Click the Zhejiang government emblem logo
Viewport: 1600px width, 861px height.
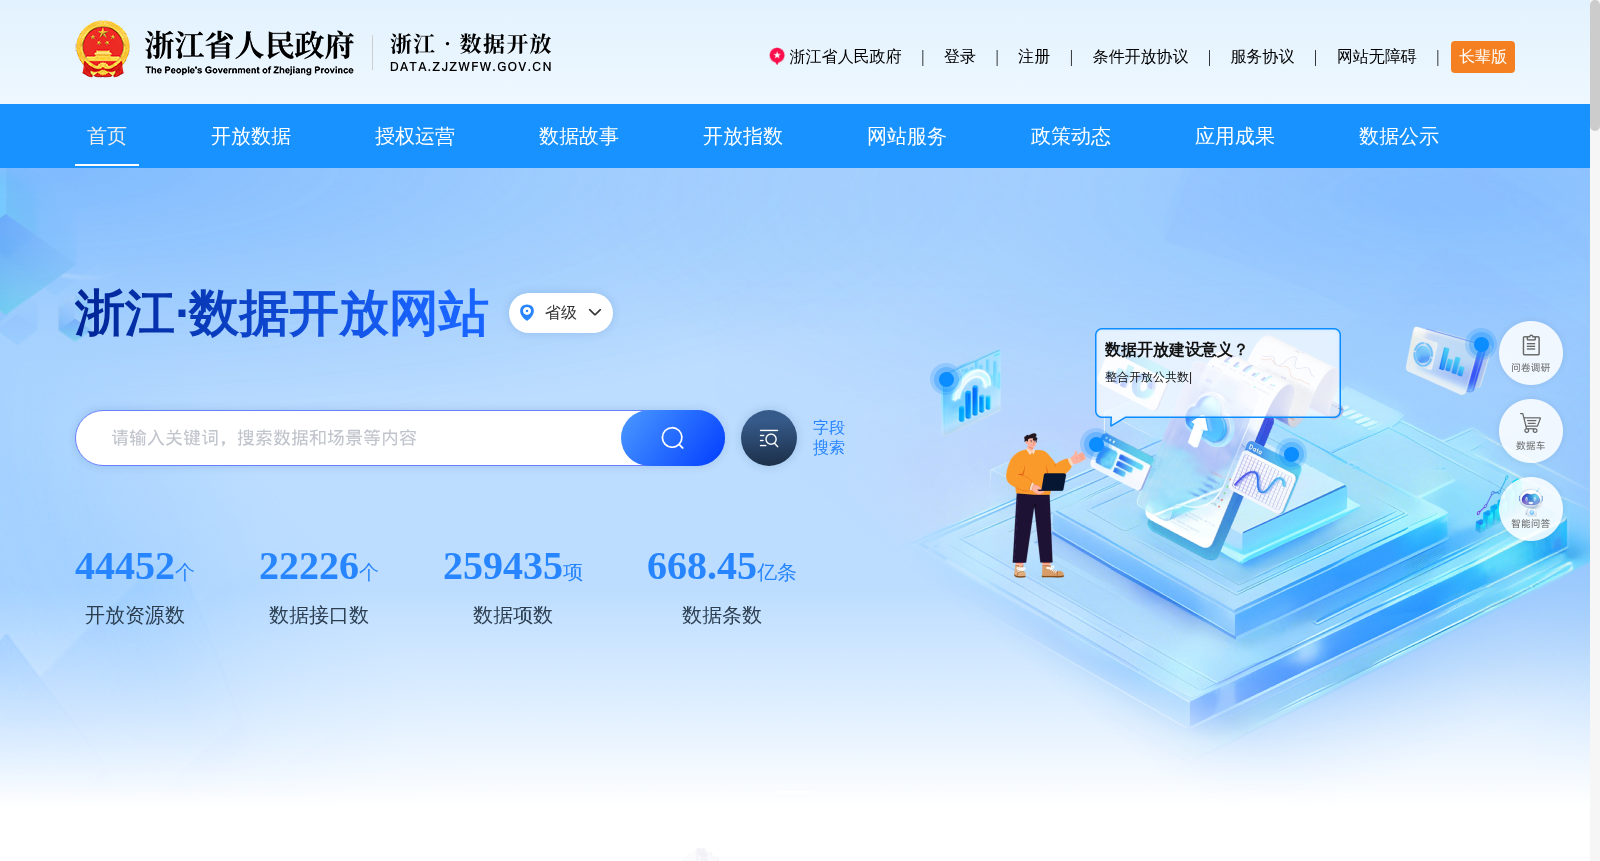tap(102, 50)
